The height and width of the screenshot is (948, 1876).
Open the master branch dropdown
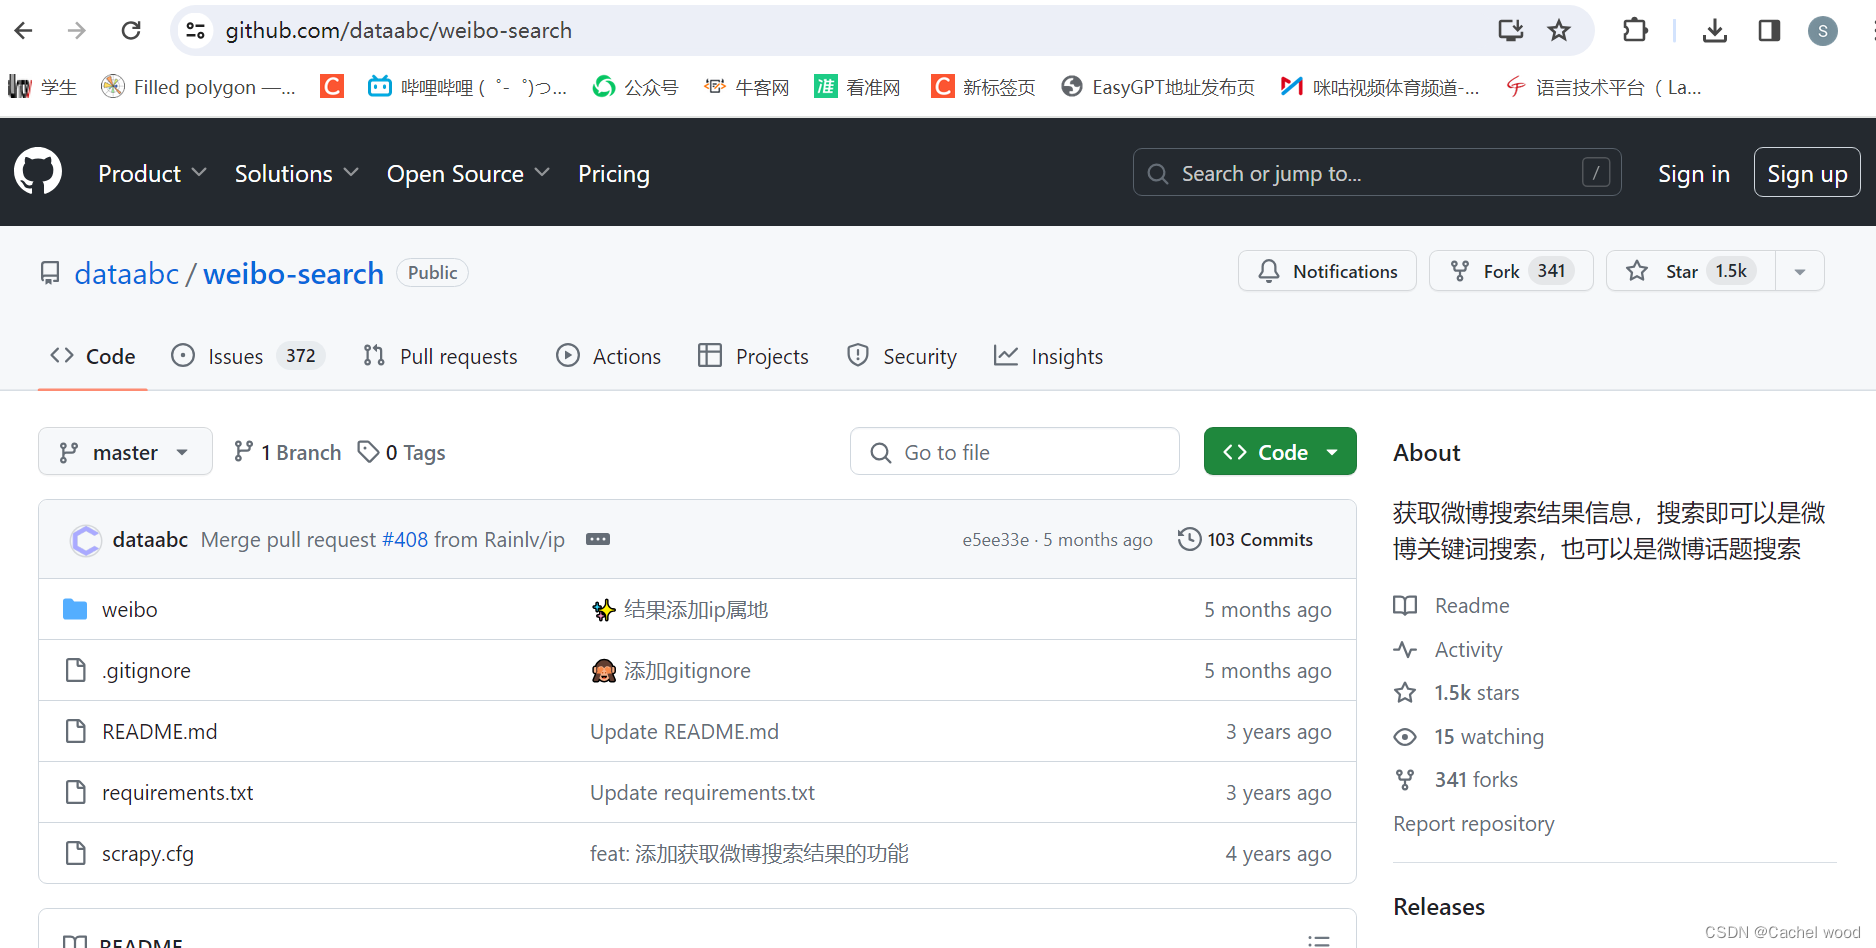(125, 452)
